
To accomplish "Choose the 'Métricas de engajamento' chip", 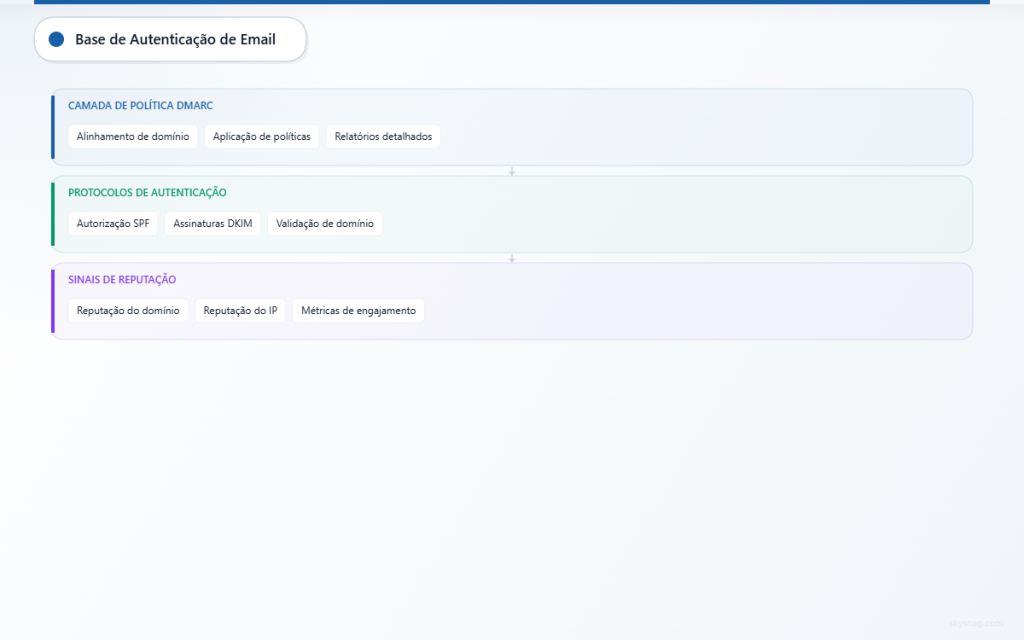I will (x=358, y=311).
